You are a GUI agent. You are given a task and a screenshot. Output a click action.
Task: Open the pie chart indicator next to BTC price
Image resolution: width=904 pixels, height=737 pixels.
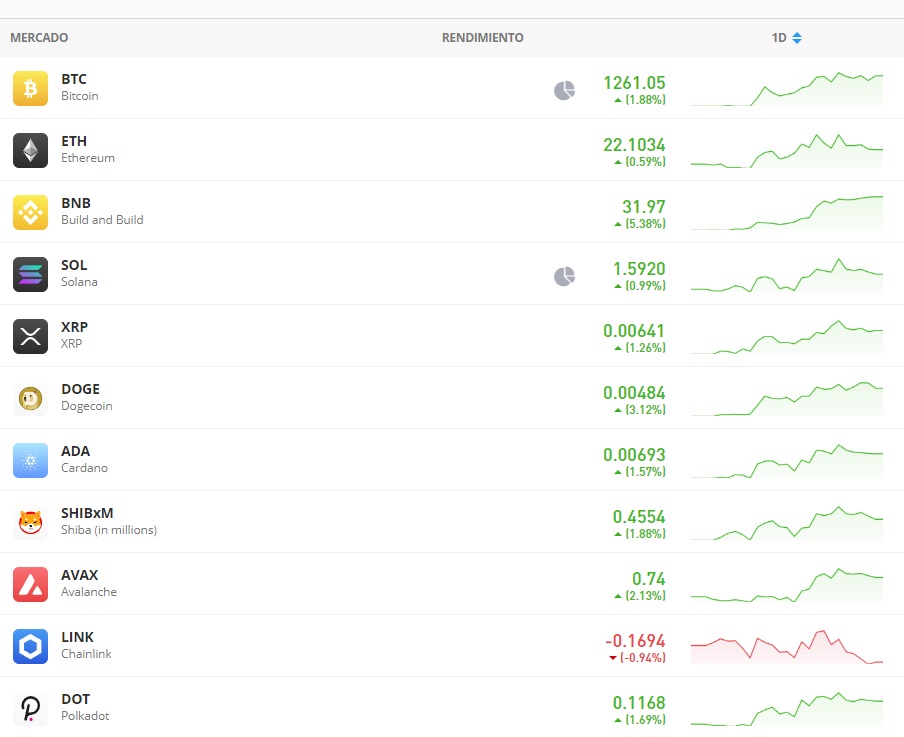(x=564, y=89)
